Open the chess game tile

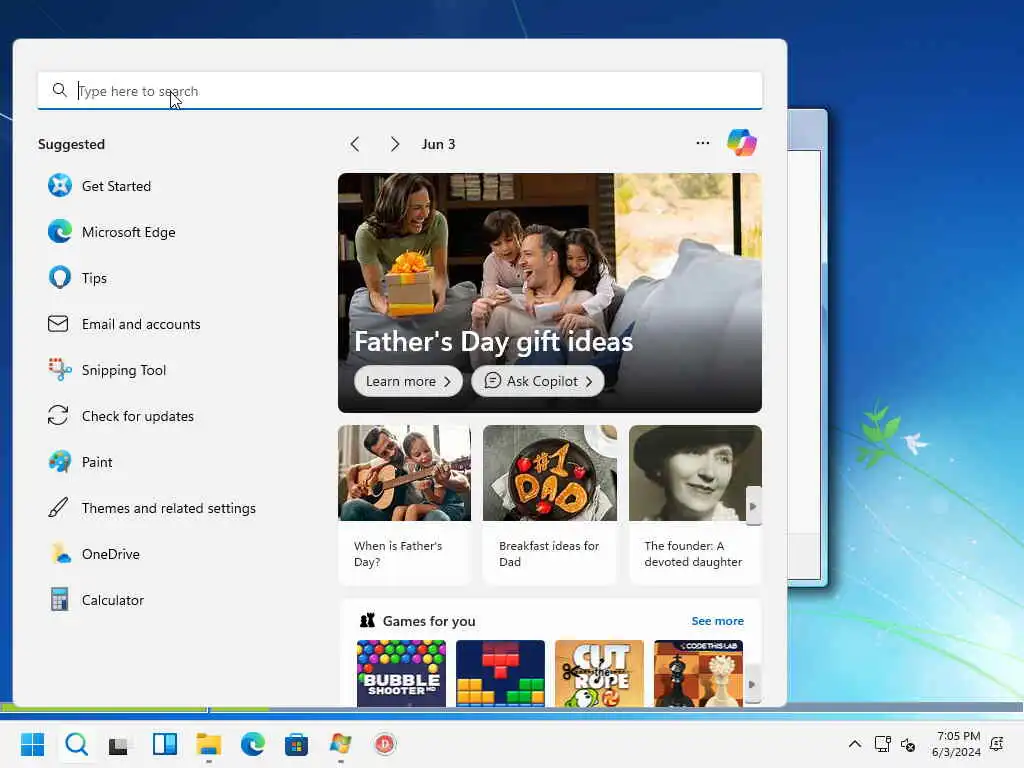pos(698,673)
